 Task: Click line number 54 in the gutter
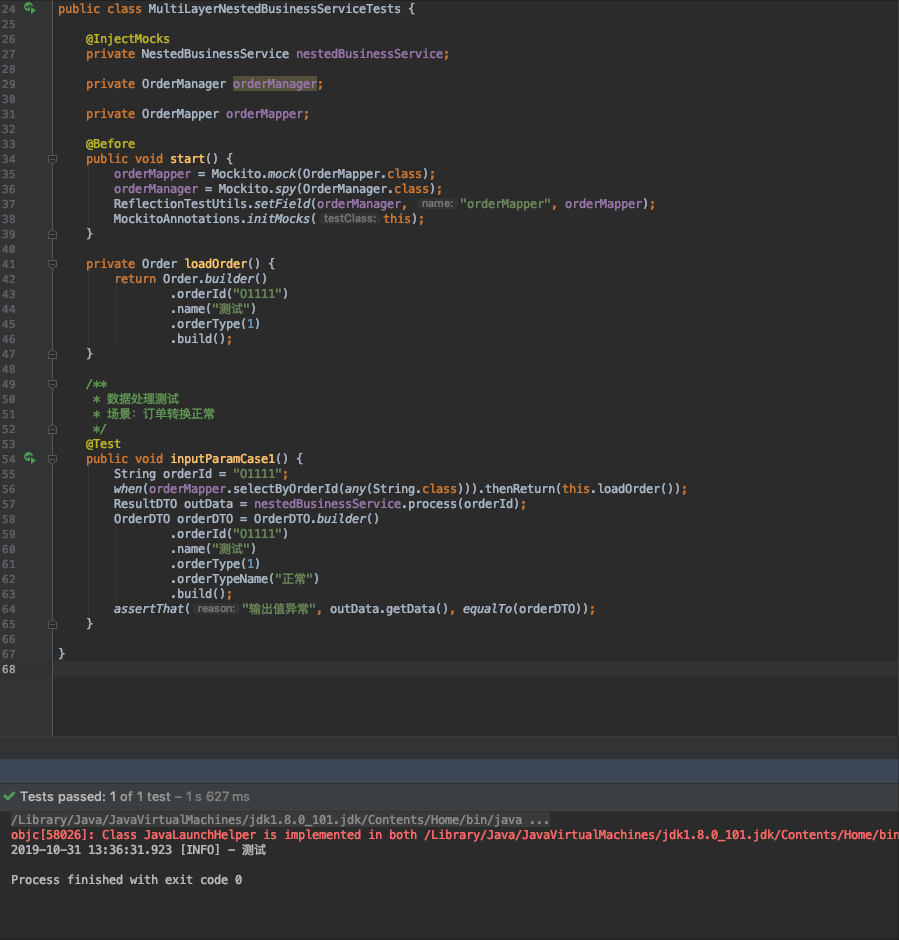(x=9, y=458)
